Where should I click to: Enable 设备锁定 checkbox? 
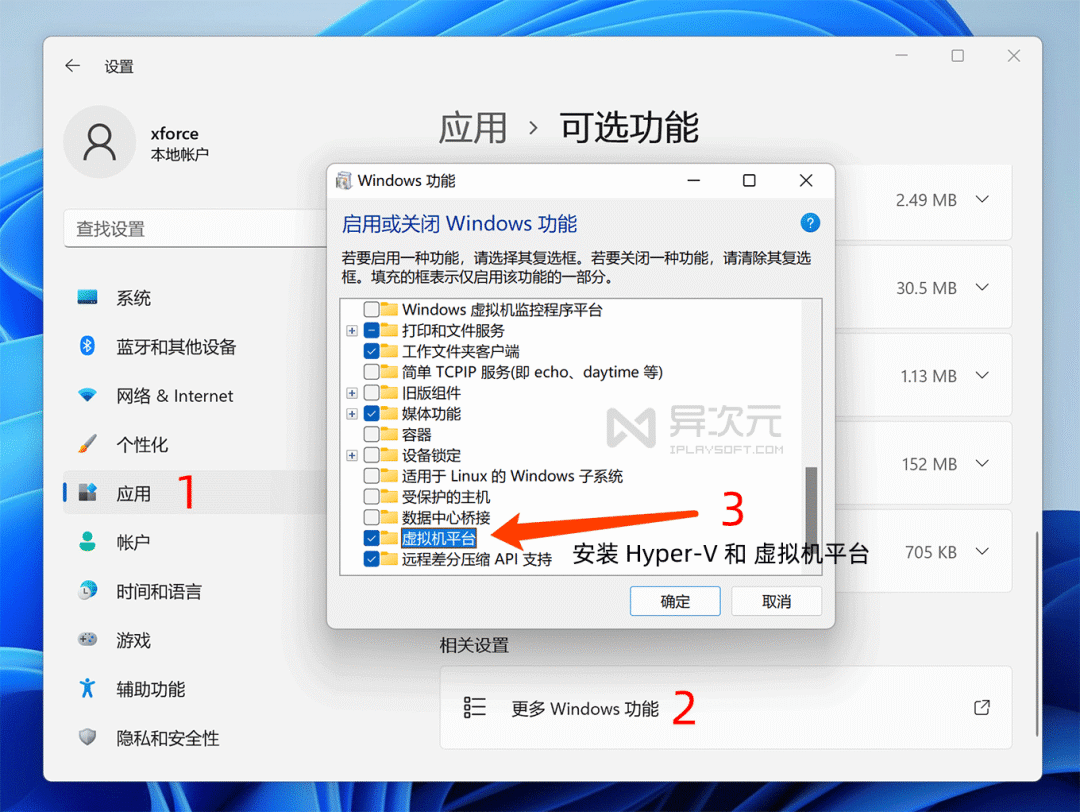click(x=371, y=455)
